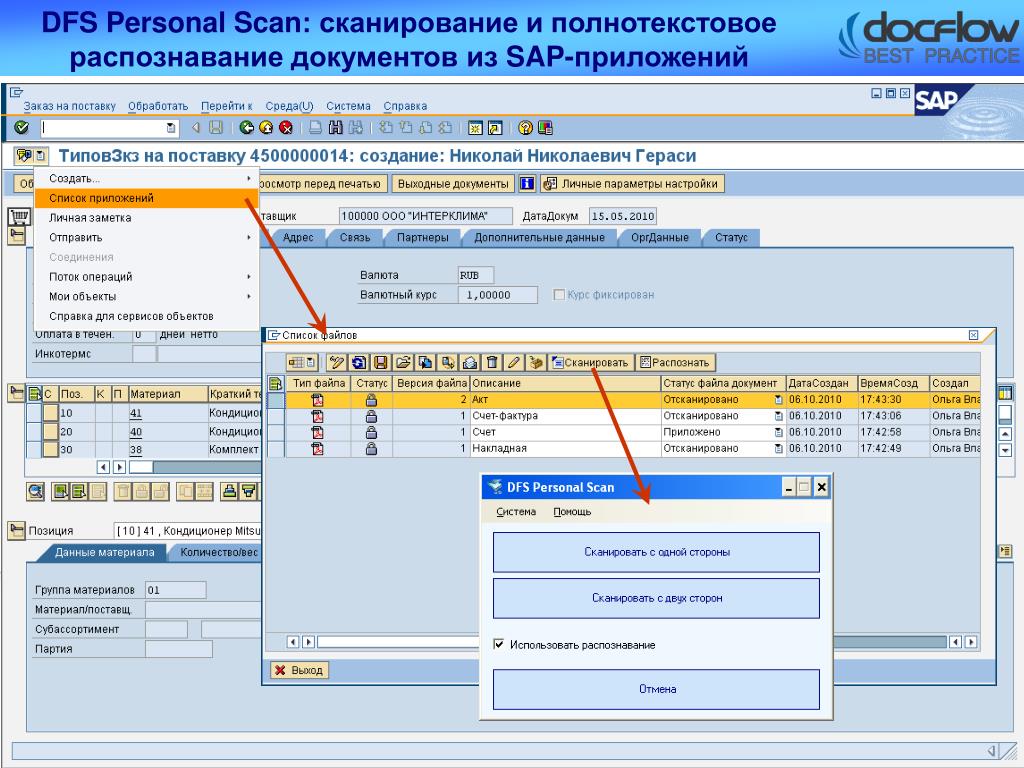Click the Личные параметры настройки button
The image size is (1024, 768).
(632, 184)
